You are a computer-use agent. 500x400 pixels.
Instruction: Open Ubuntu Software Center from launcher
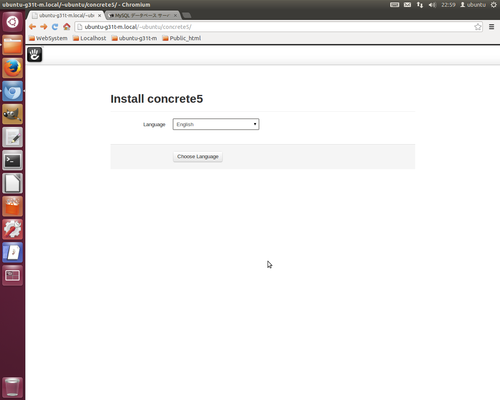tap(13, 206)
